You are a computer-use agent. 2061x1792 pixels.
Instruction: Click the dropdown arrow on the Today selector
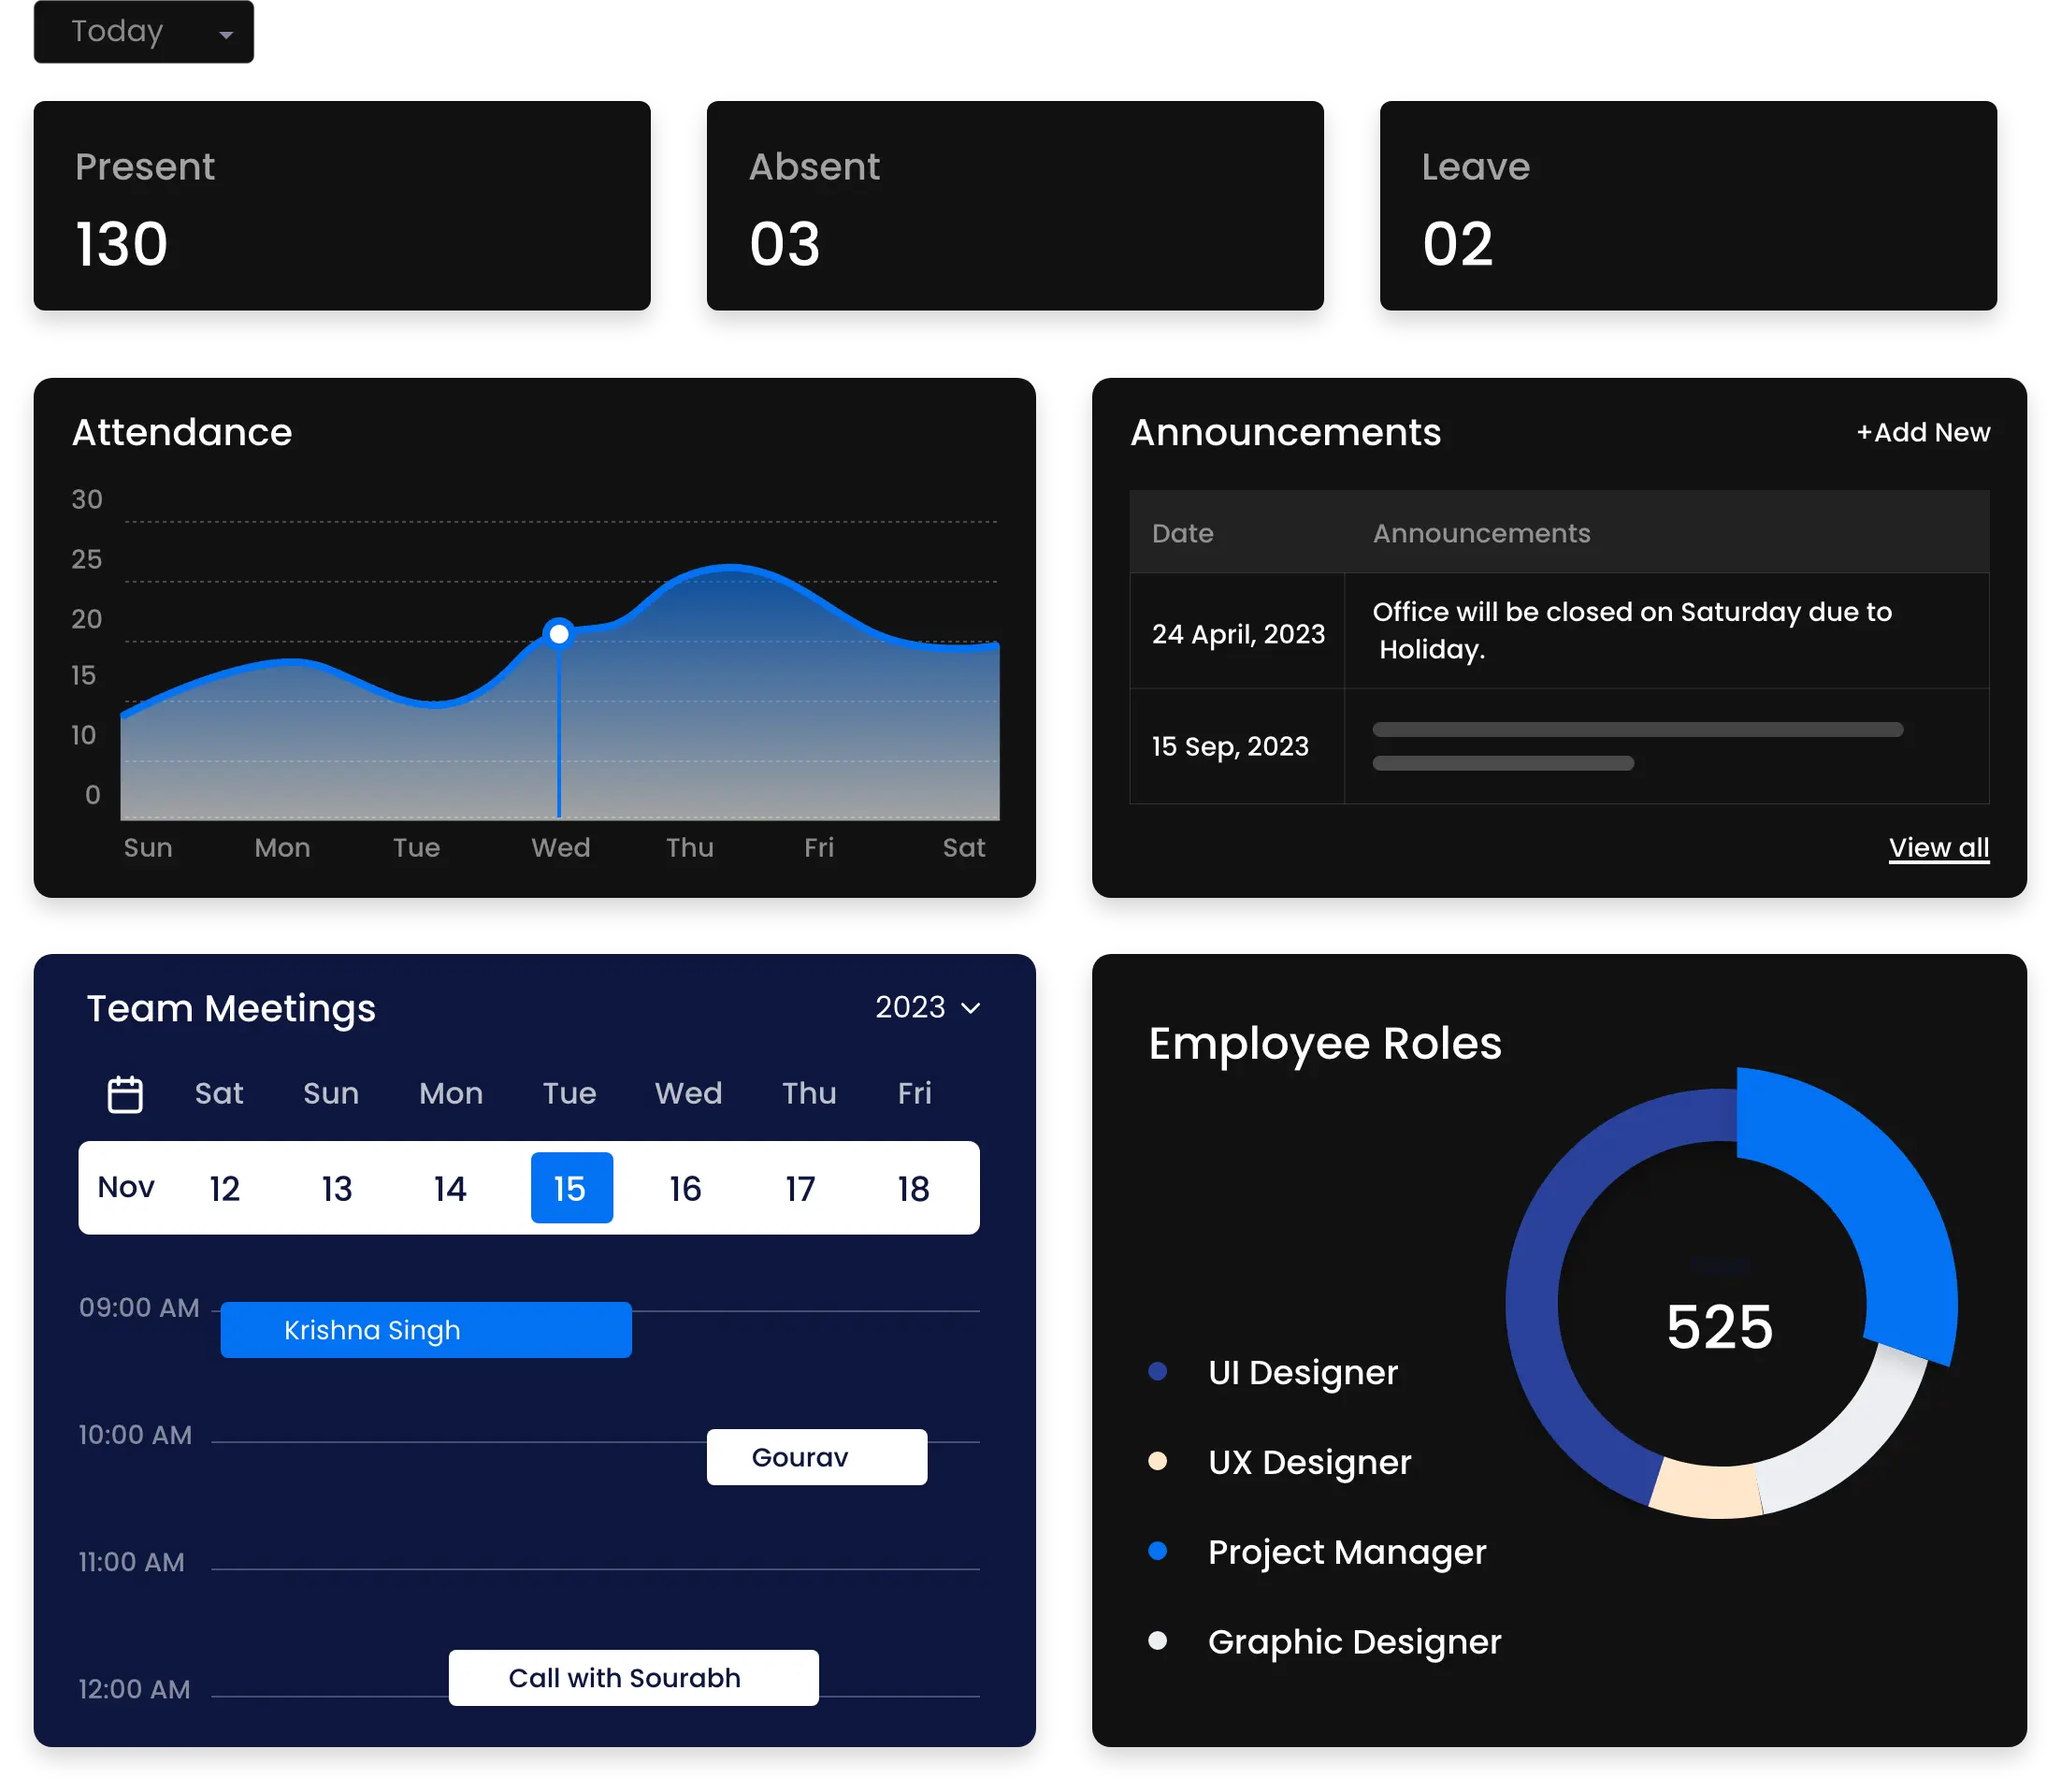click(228, 32)
